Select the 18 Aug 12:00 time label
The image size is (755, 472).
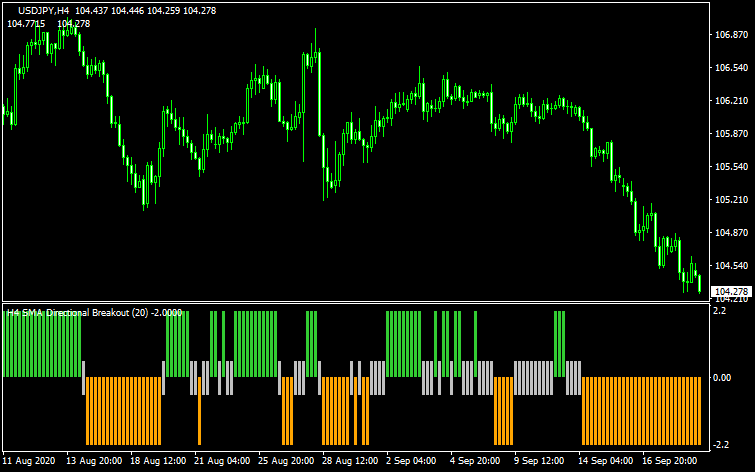[160, 461]
